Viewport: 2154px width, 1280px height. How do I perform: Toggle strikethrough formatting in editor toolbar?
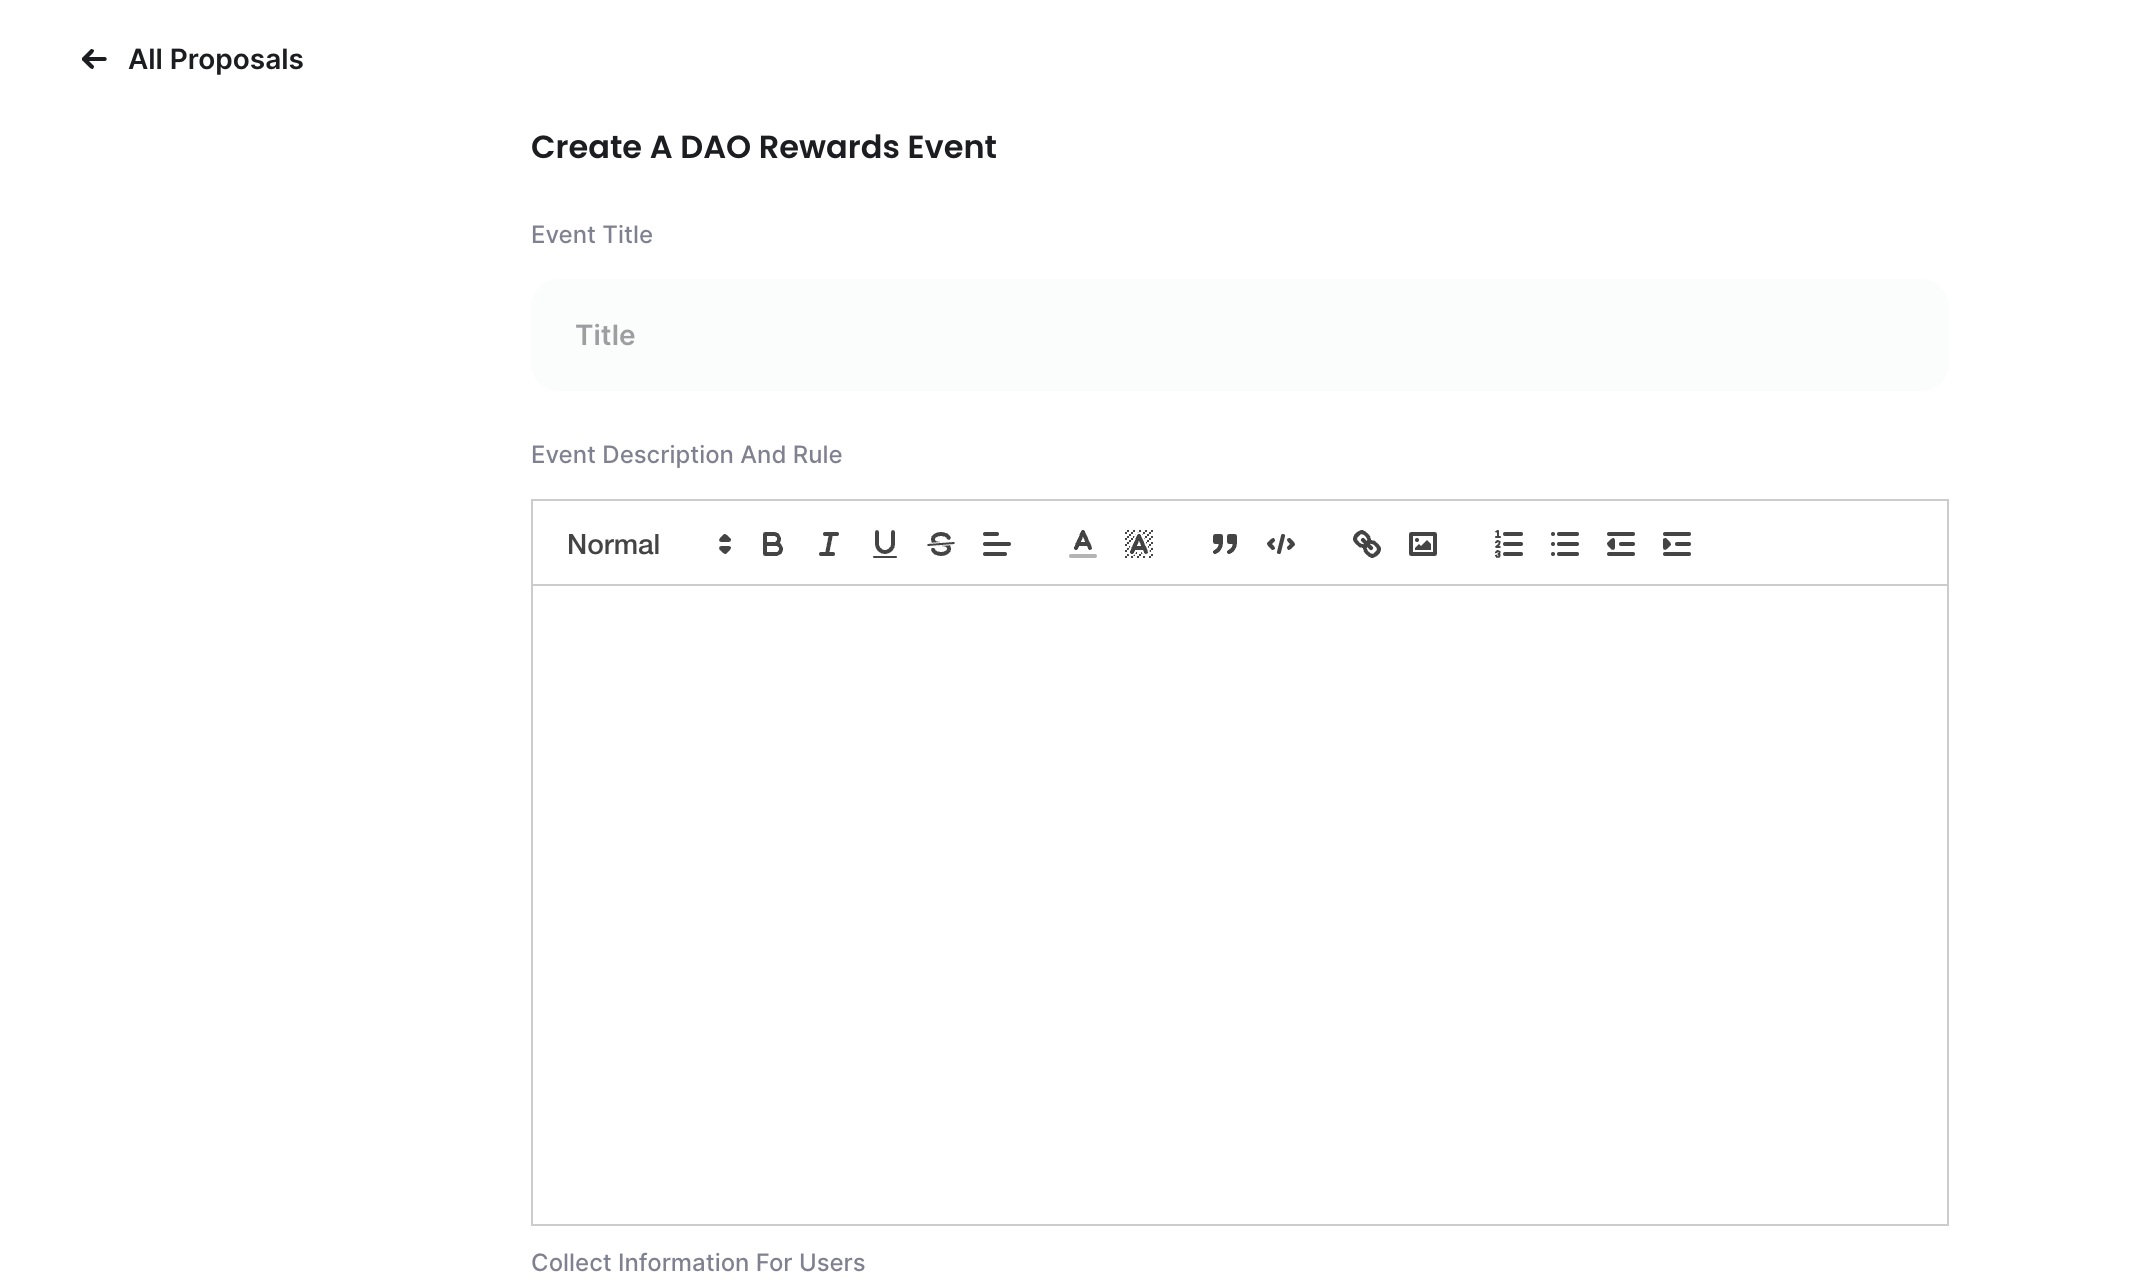pos(940,544)
